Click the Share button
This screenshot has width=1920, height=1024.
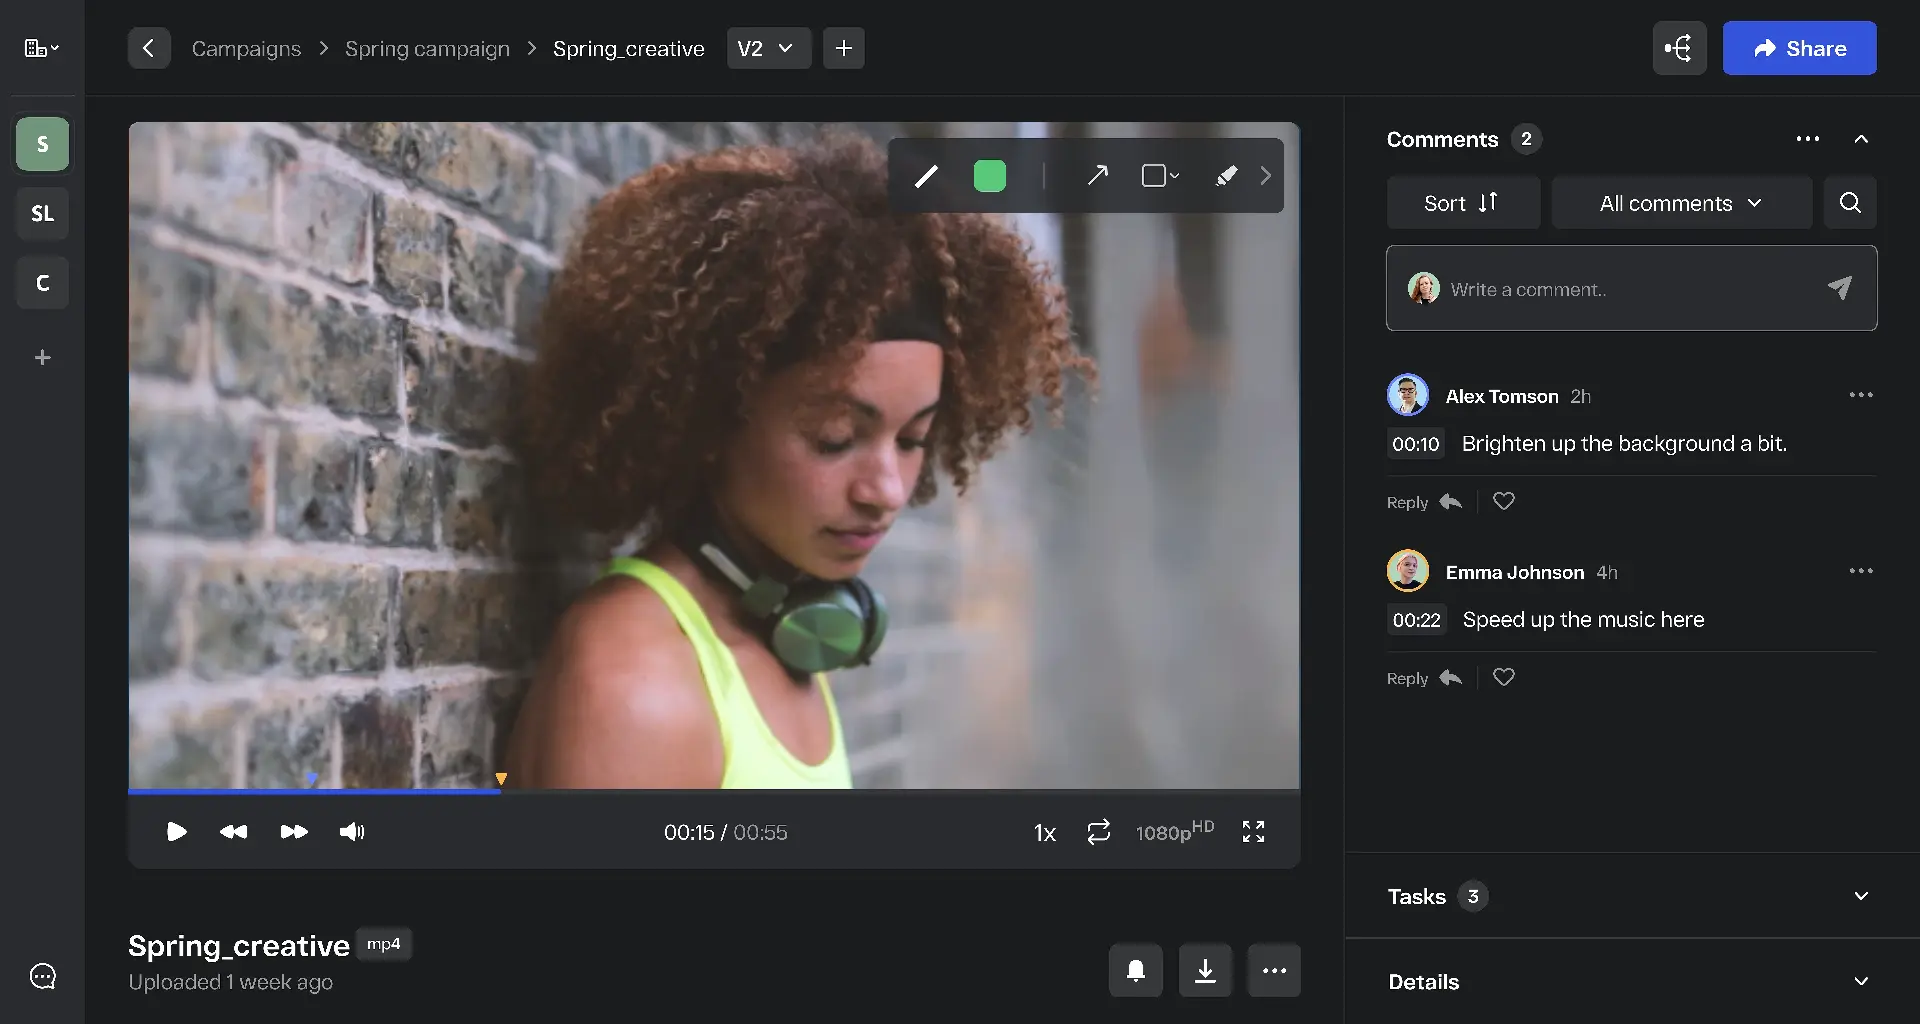pos(1799,48)
